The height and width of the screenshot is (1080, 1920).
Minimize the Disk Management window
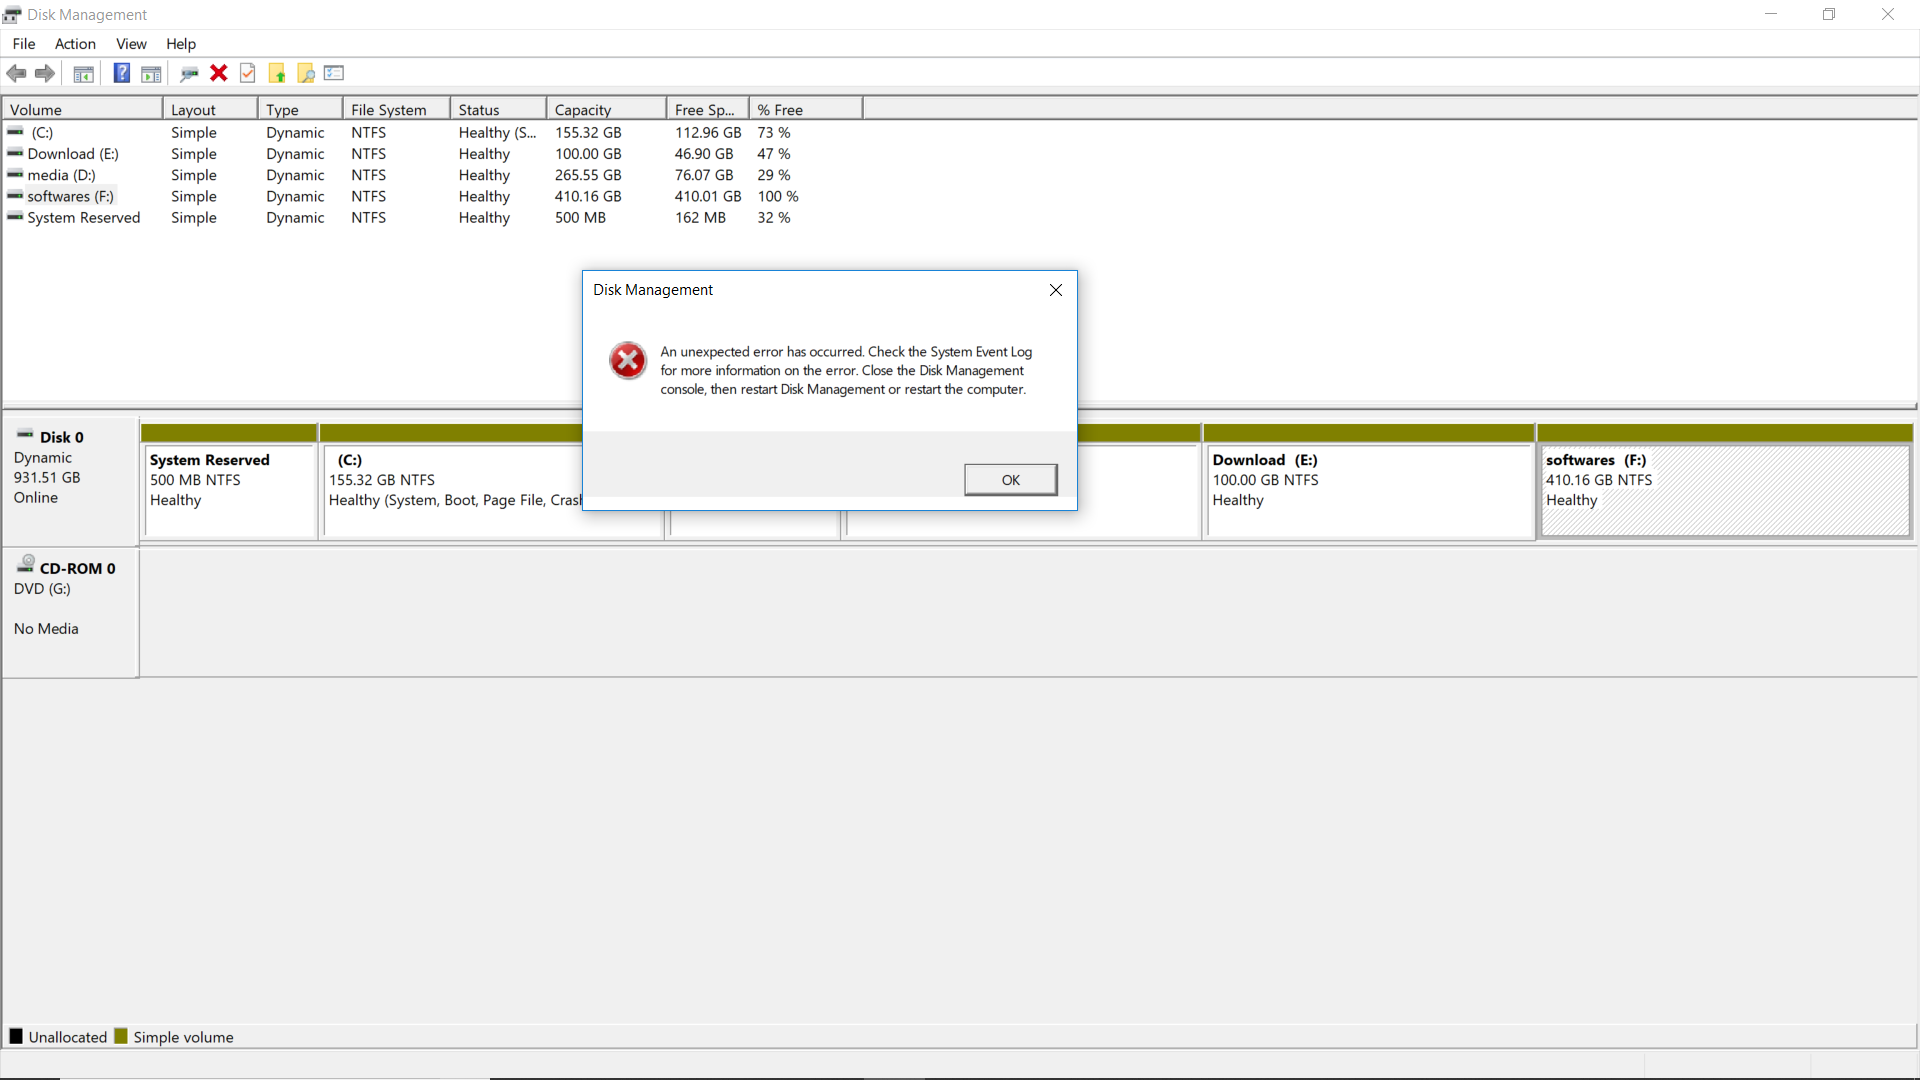coord(1771,14)
